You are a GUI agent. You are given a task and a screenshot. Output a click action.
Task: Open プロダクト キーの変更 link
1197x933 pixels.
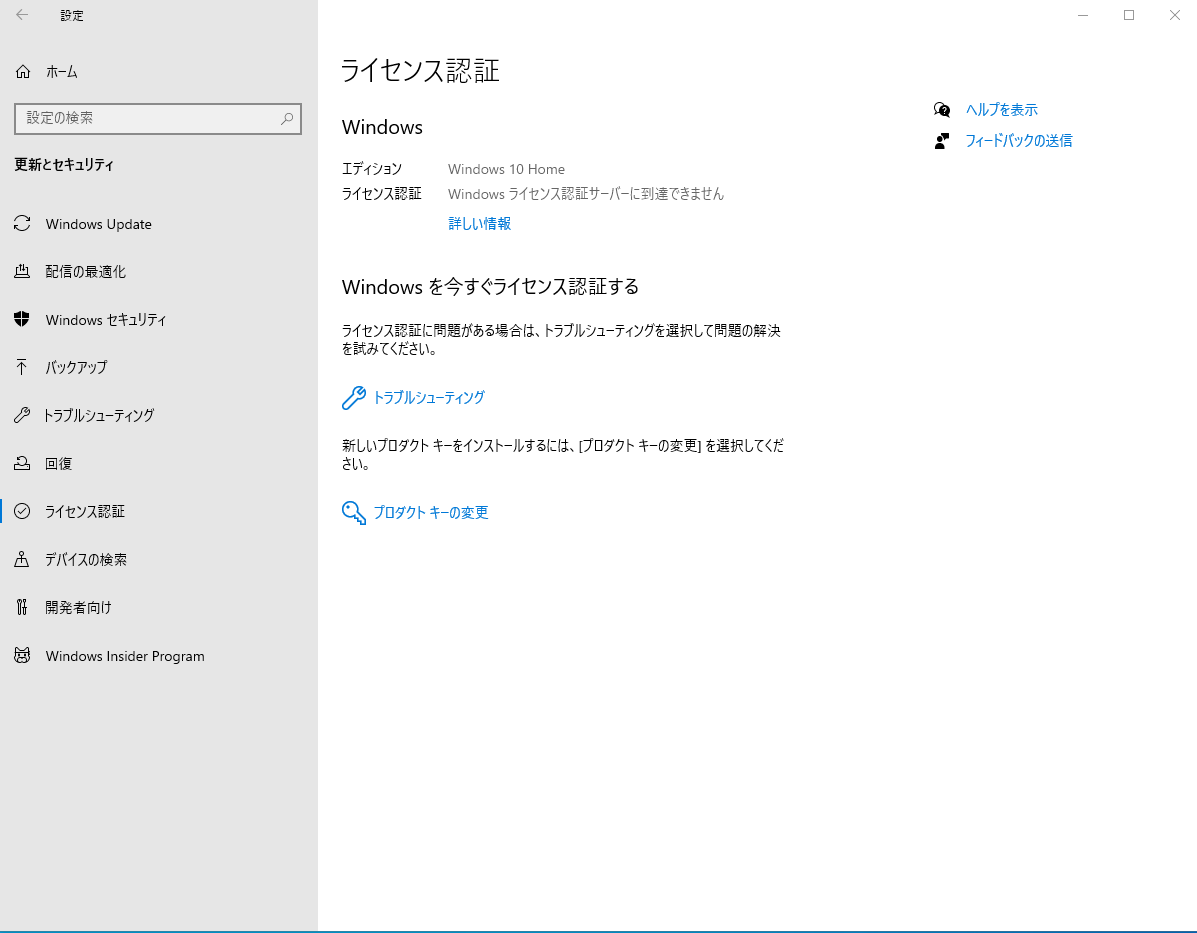click(430, 513)
